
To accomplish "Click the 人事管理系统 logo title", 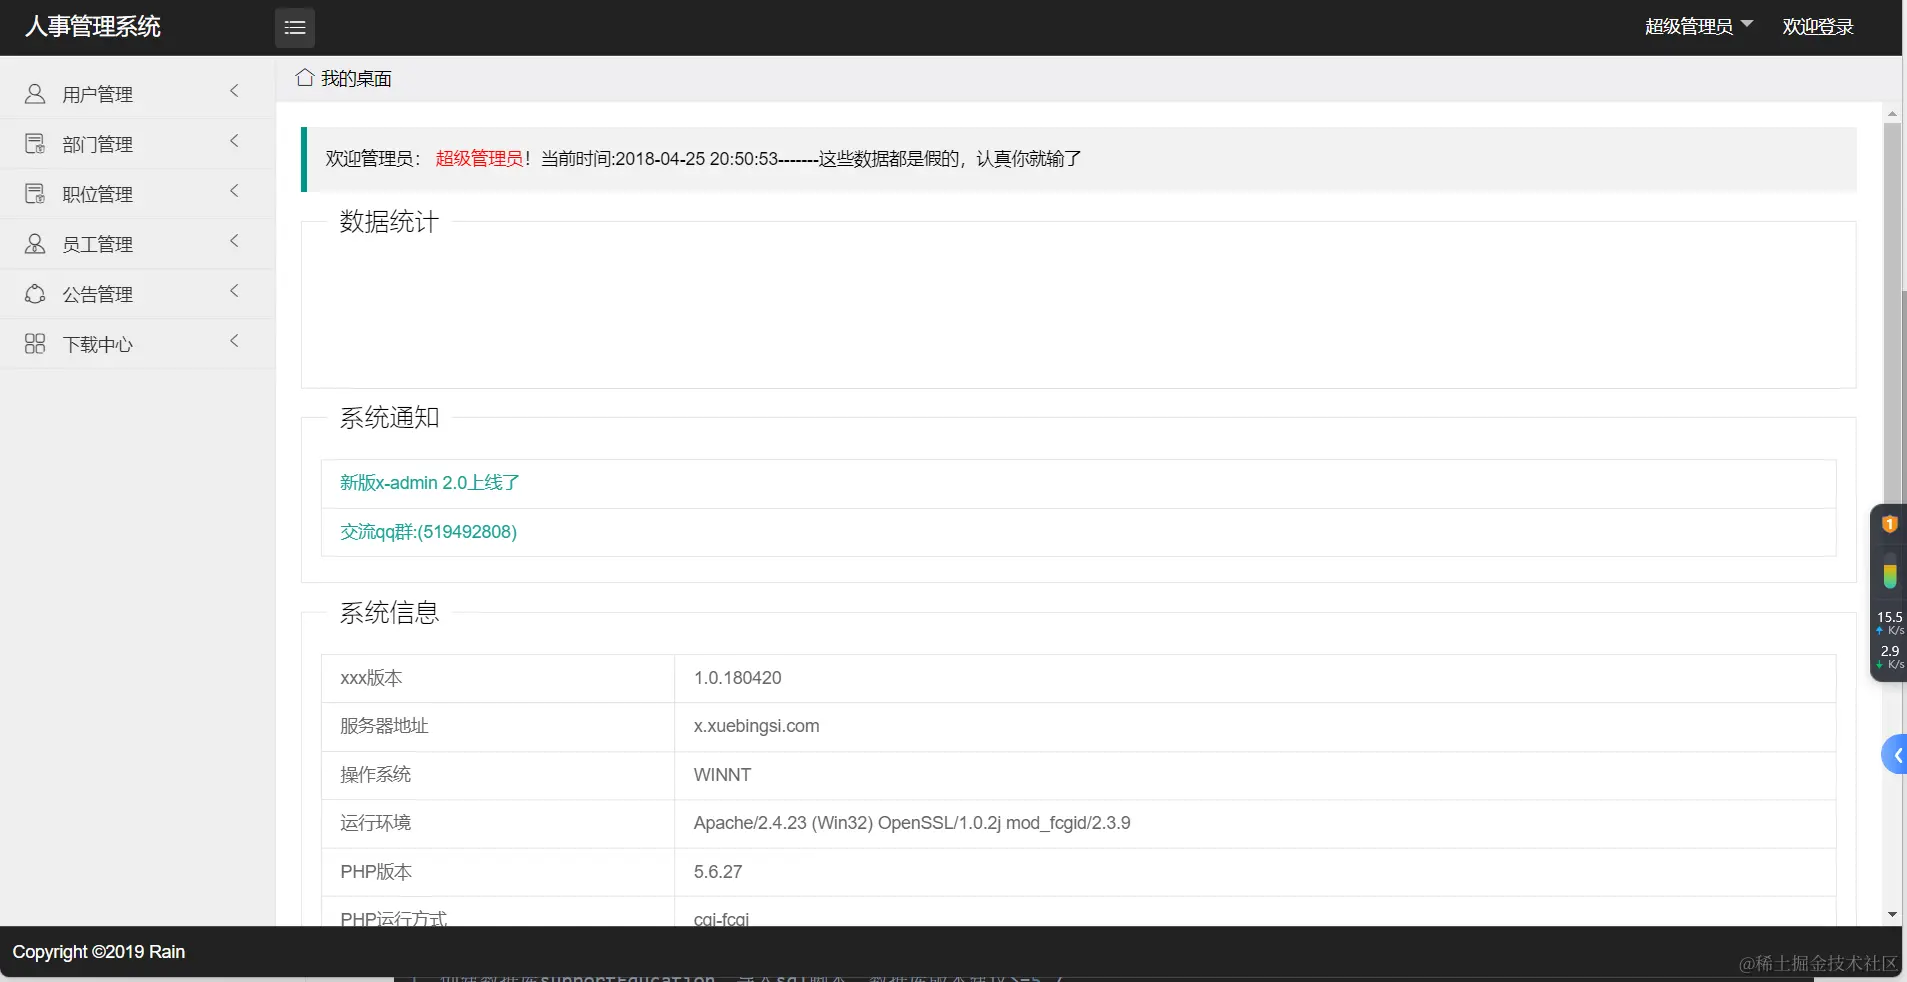I will [93, 27].
